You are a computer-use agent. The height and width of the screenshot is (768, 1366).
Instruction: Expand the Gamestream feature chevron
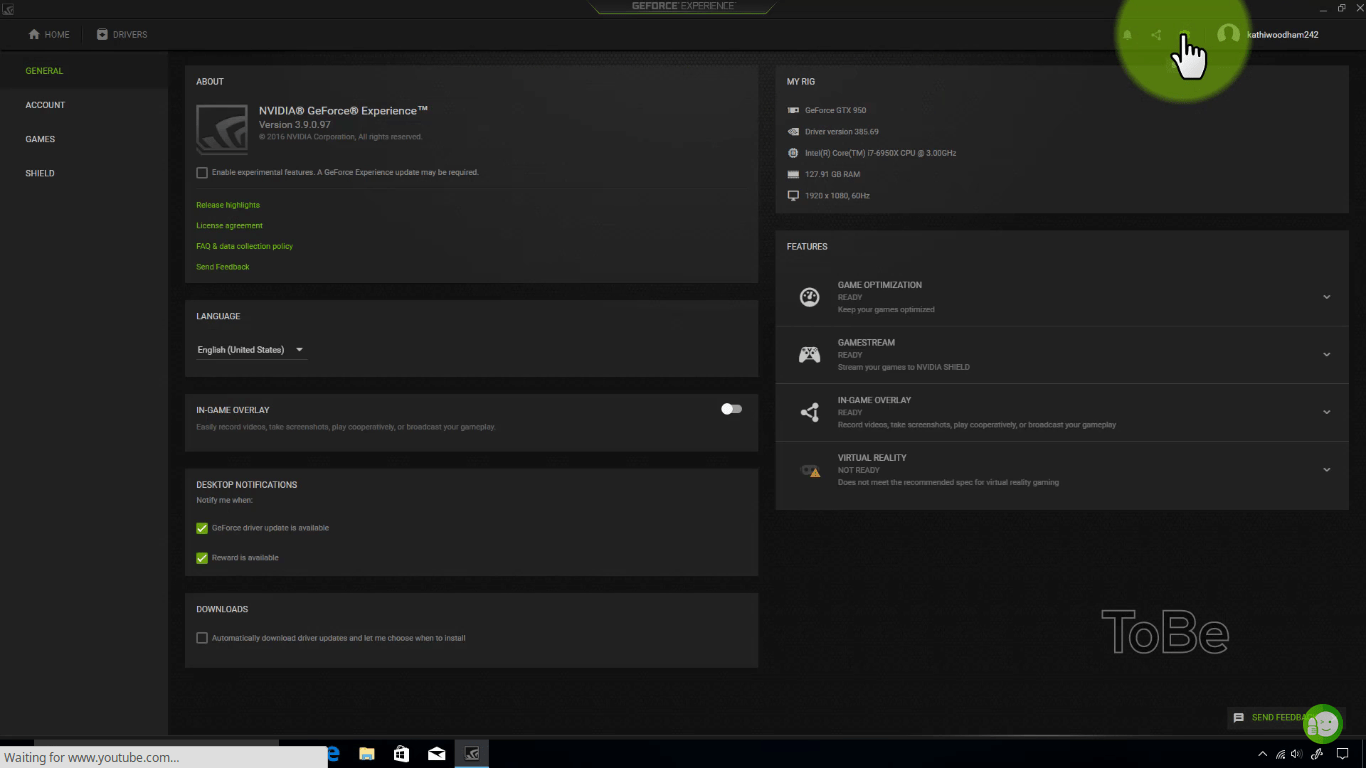pyautogui.click(x=1327, y=354)
